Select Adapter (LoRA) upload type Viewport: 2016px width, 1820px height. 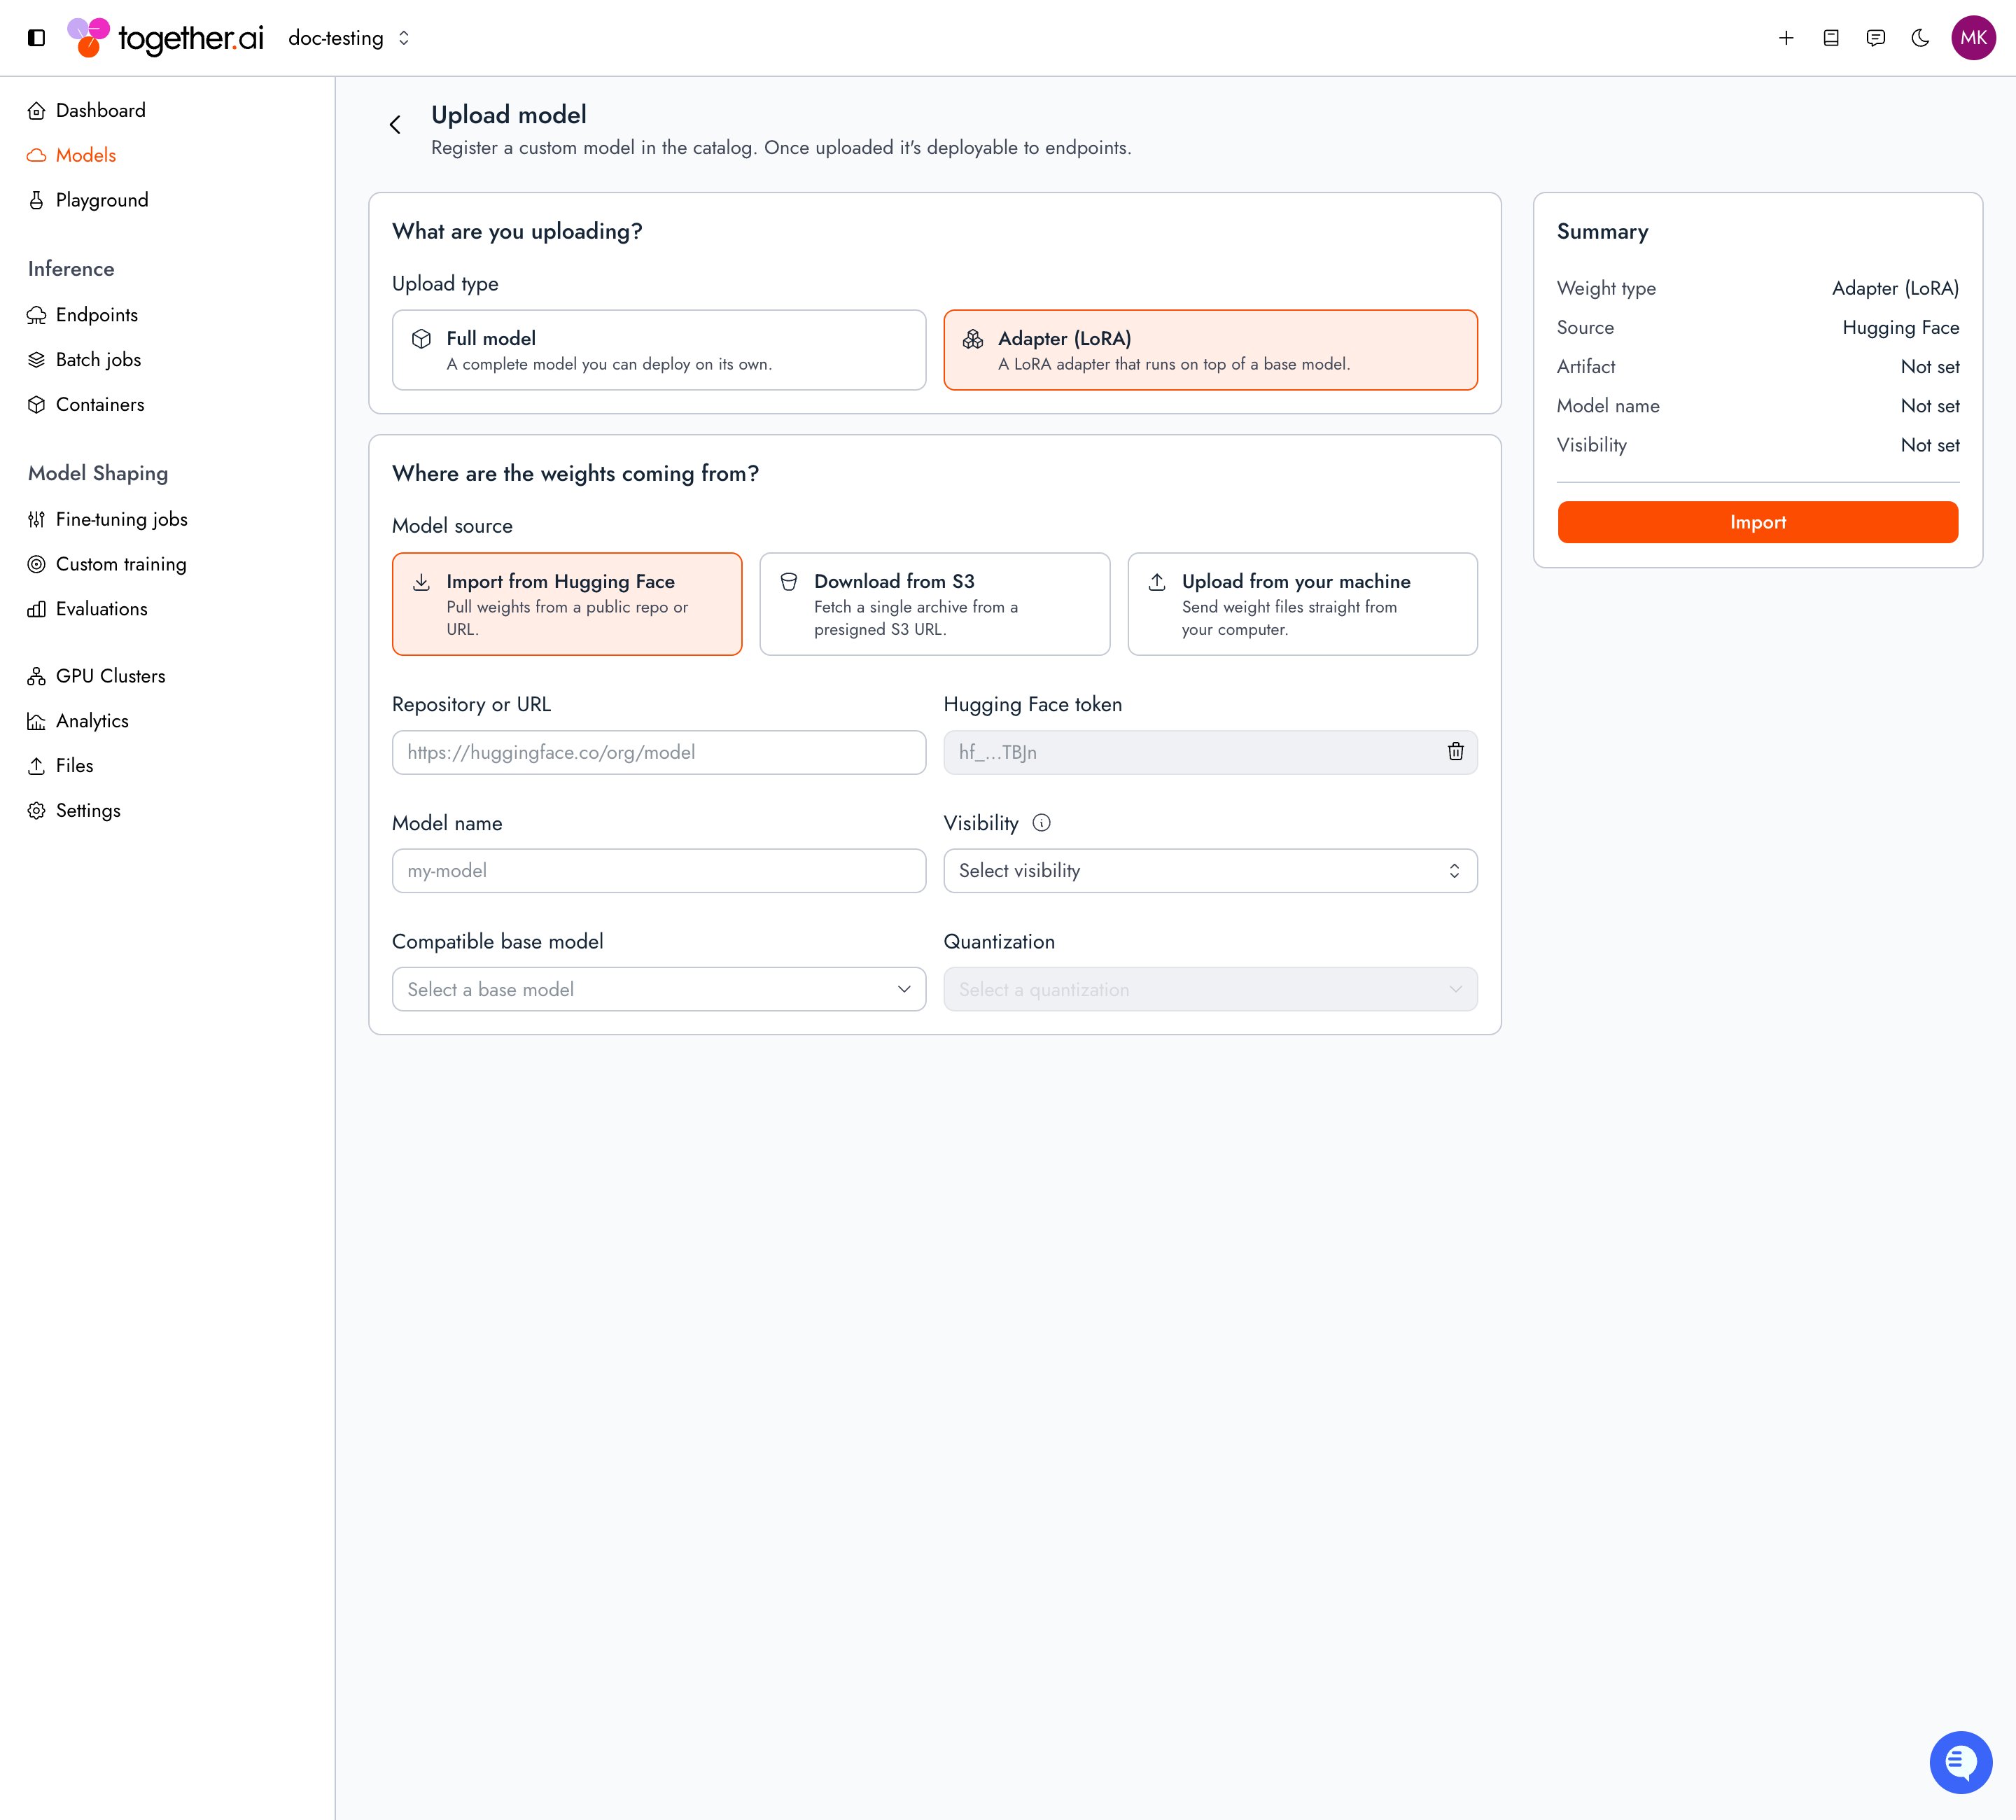tap(1210, 350)
